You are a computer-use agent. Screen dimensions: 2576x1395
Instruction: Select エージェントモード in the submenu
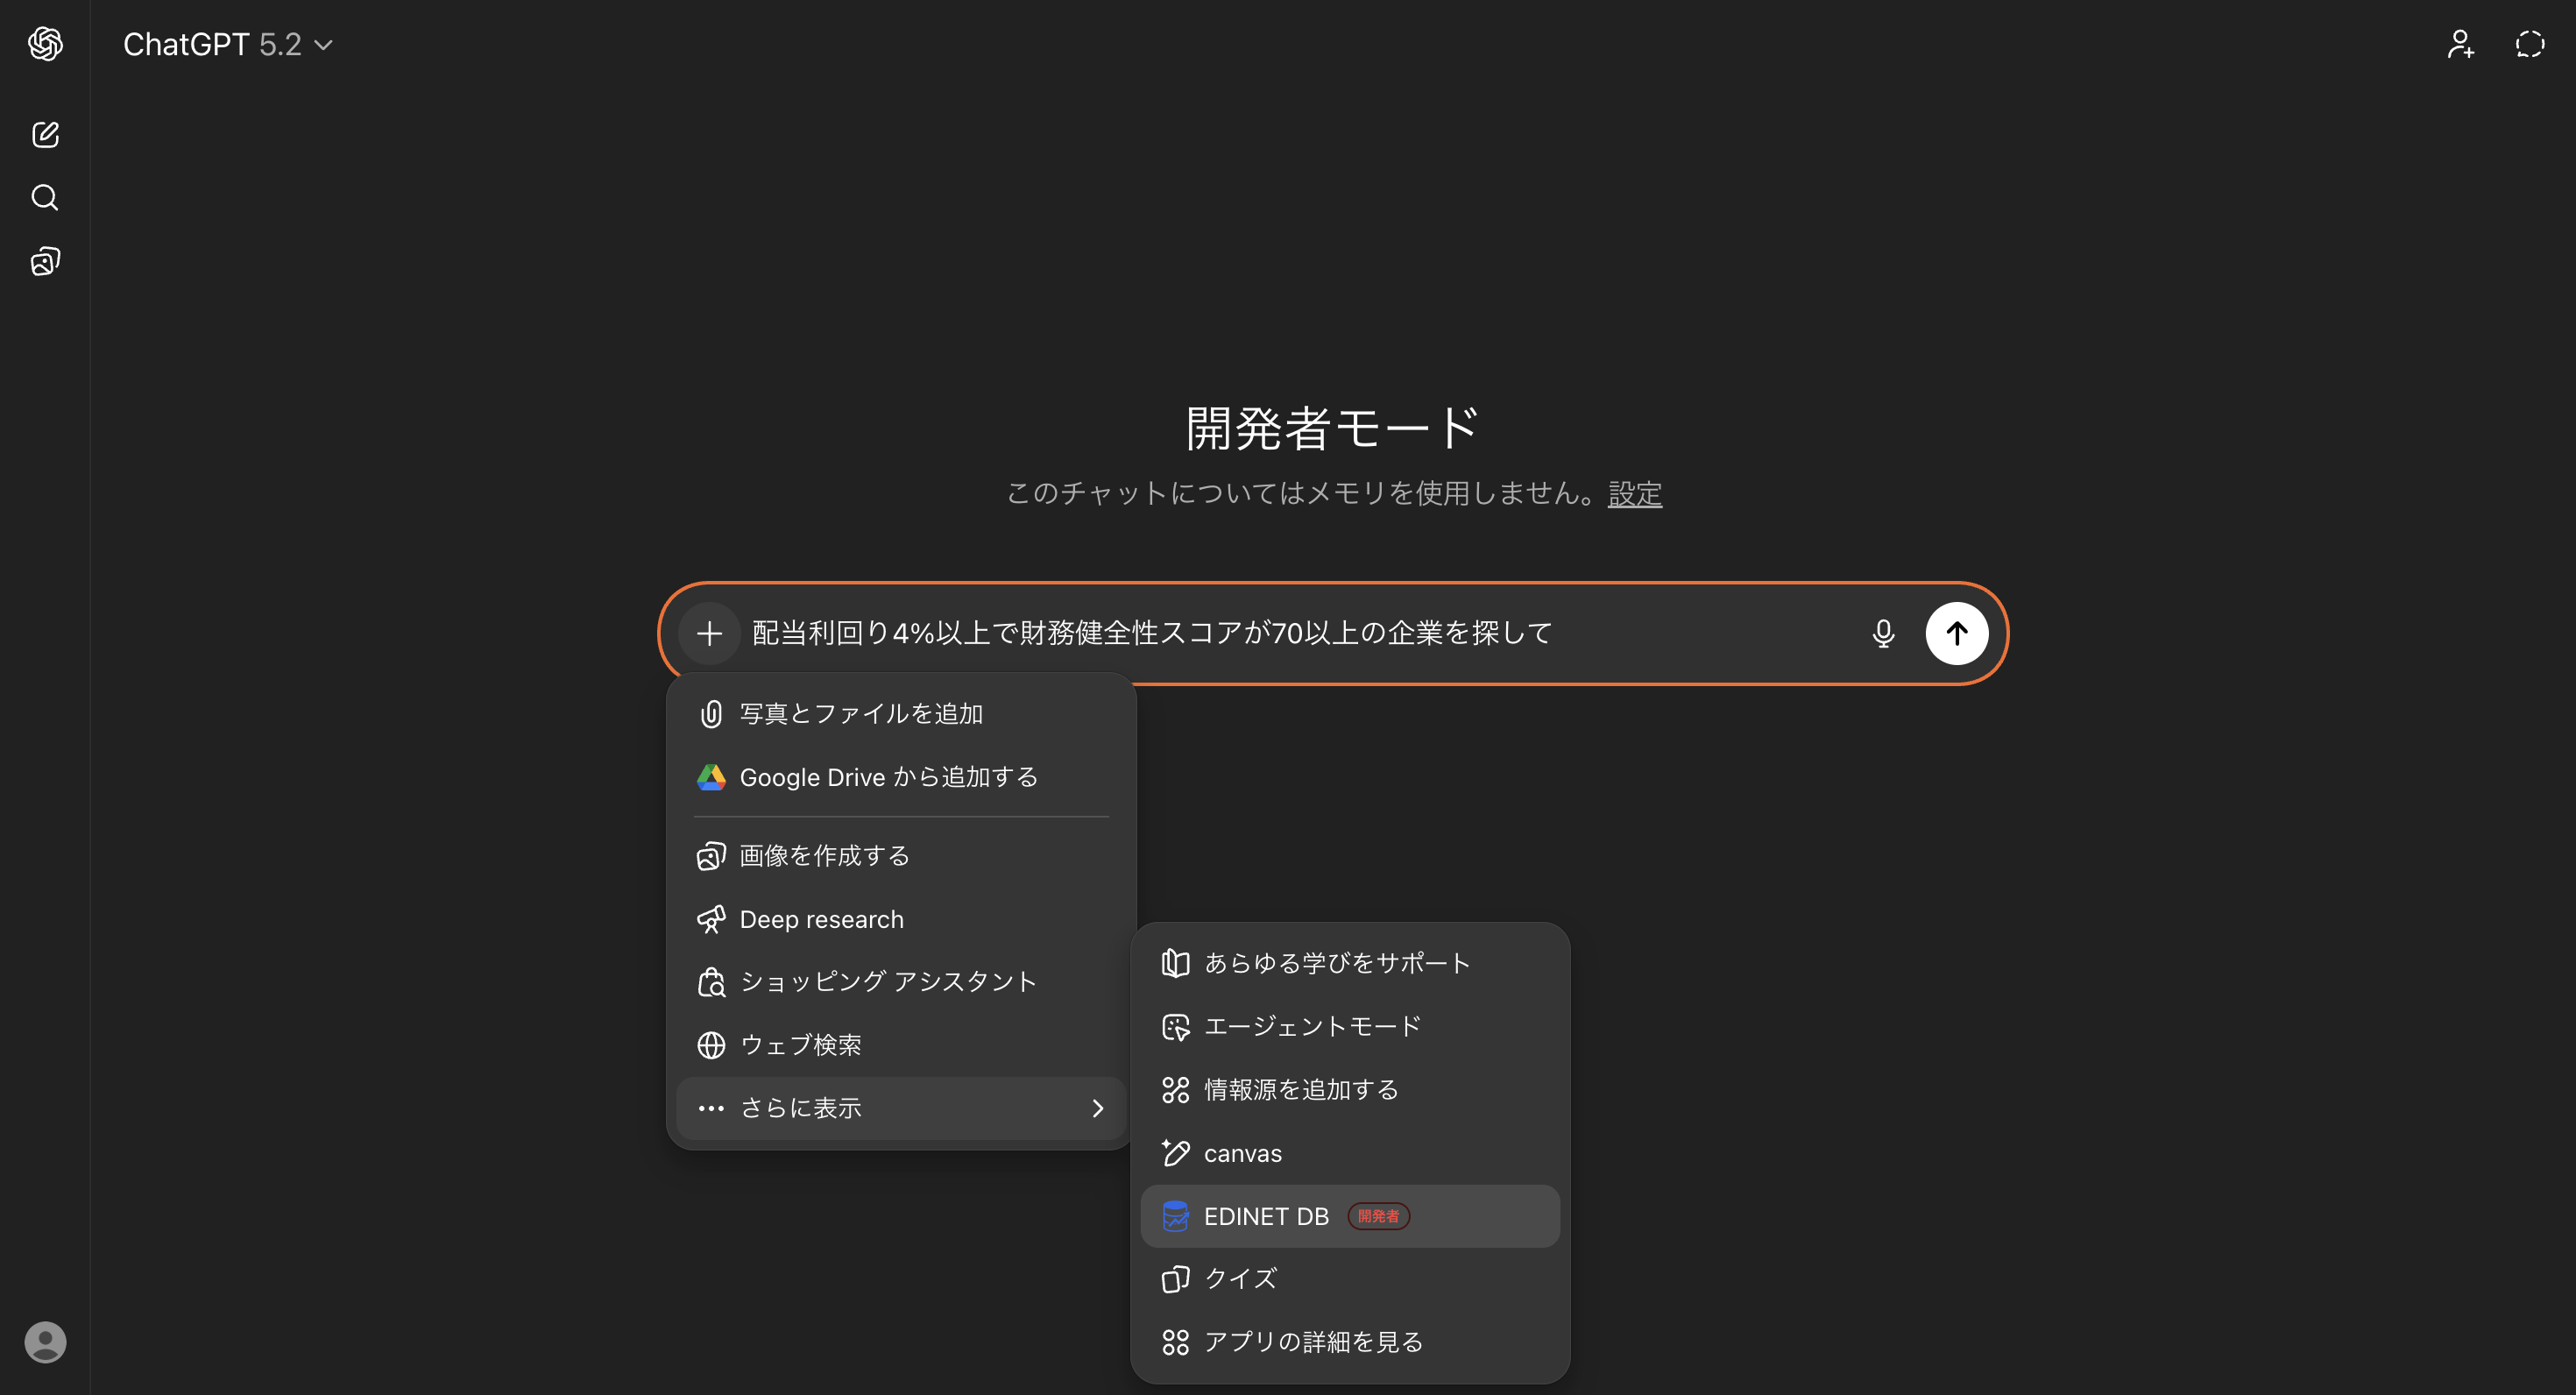tap(1311, 1026)
